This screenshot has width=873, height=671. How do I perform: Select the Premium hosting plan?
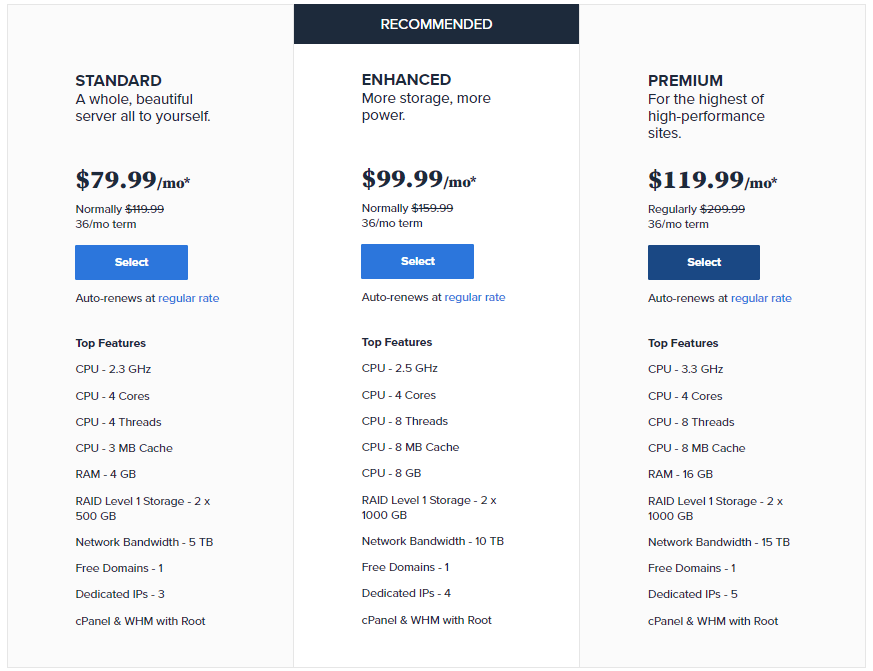(x=703, y=262)
